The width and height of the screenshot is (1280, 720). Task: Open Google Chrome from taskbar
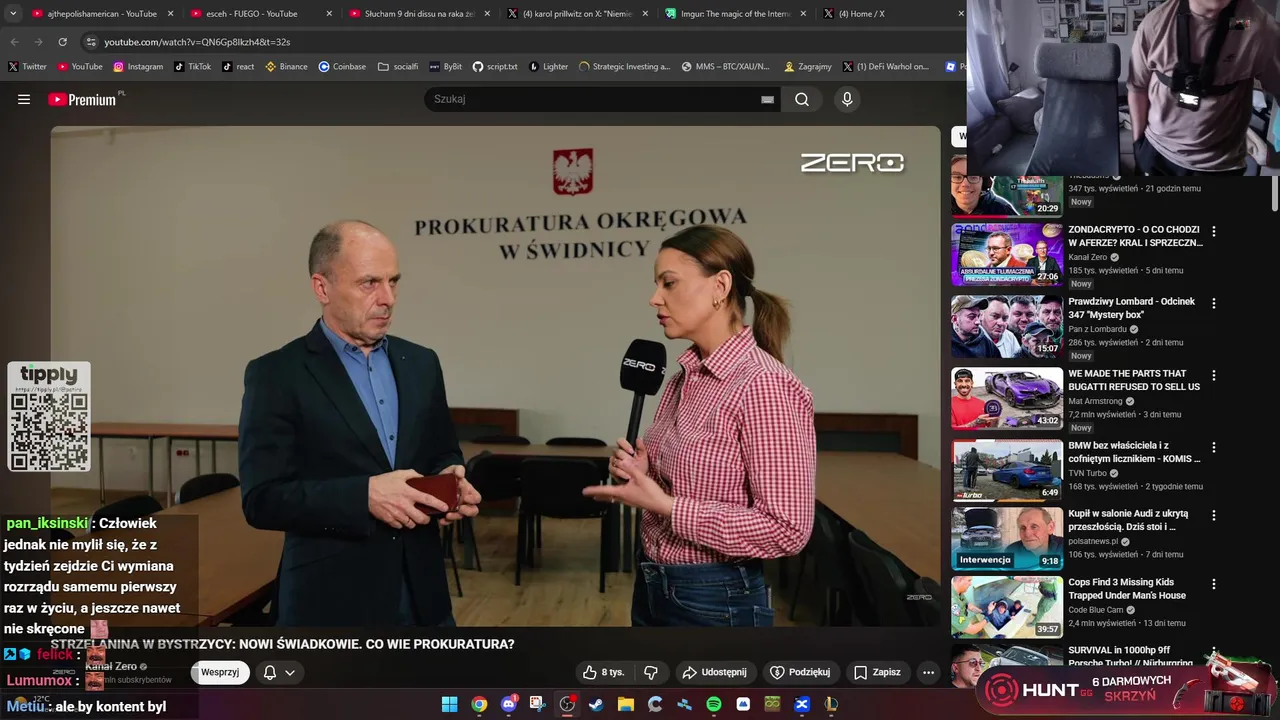point(479,704)
